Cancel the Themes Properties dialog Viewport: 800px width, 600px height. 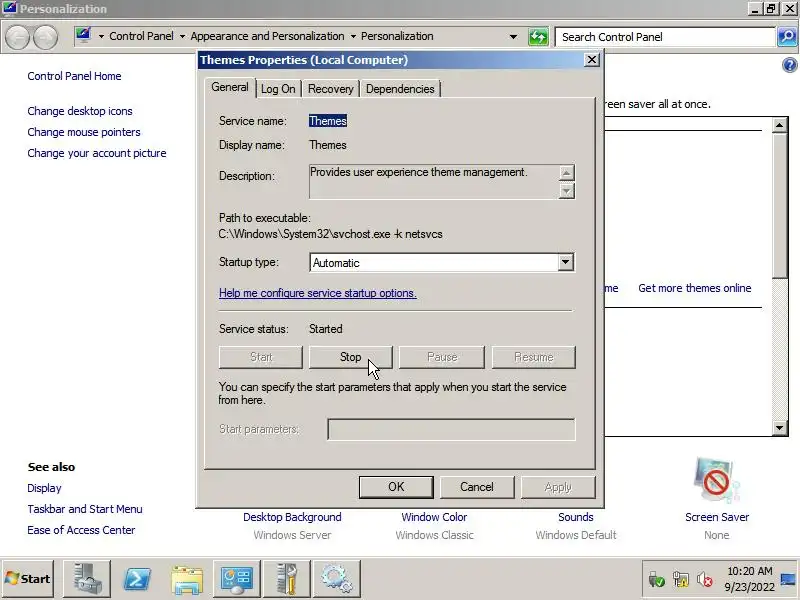pyautogui.click(x=477, y=487)
